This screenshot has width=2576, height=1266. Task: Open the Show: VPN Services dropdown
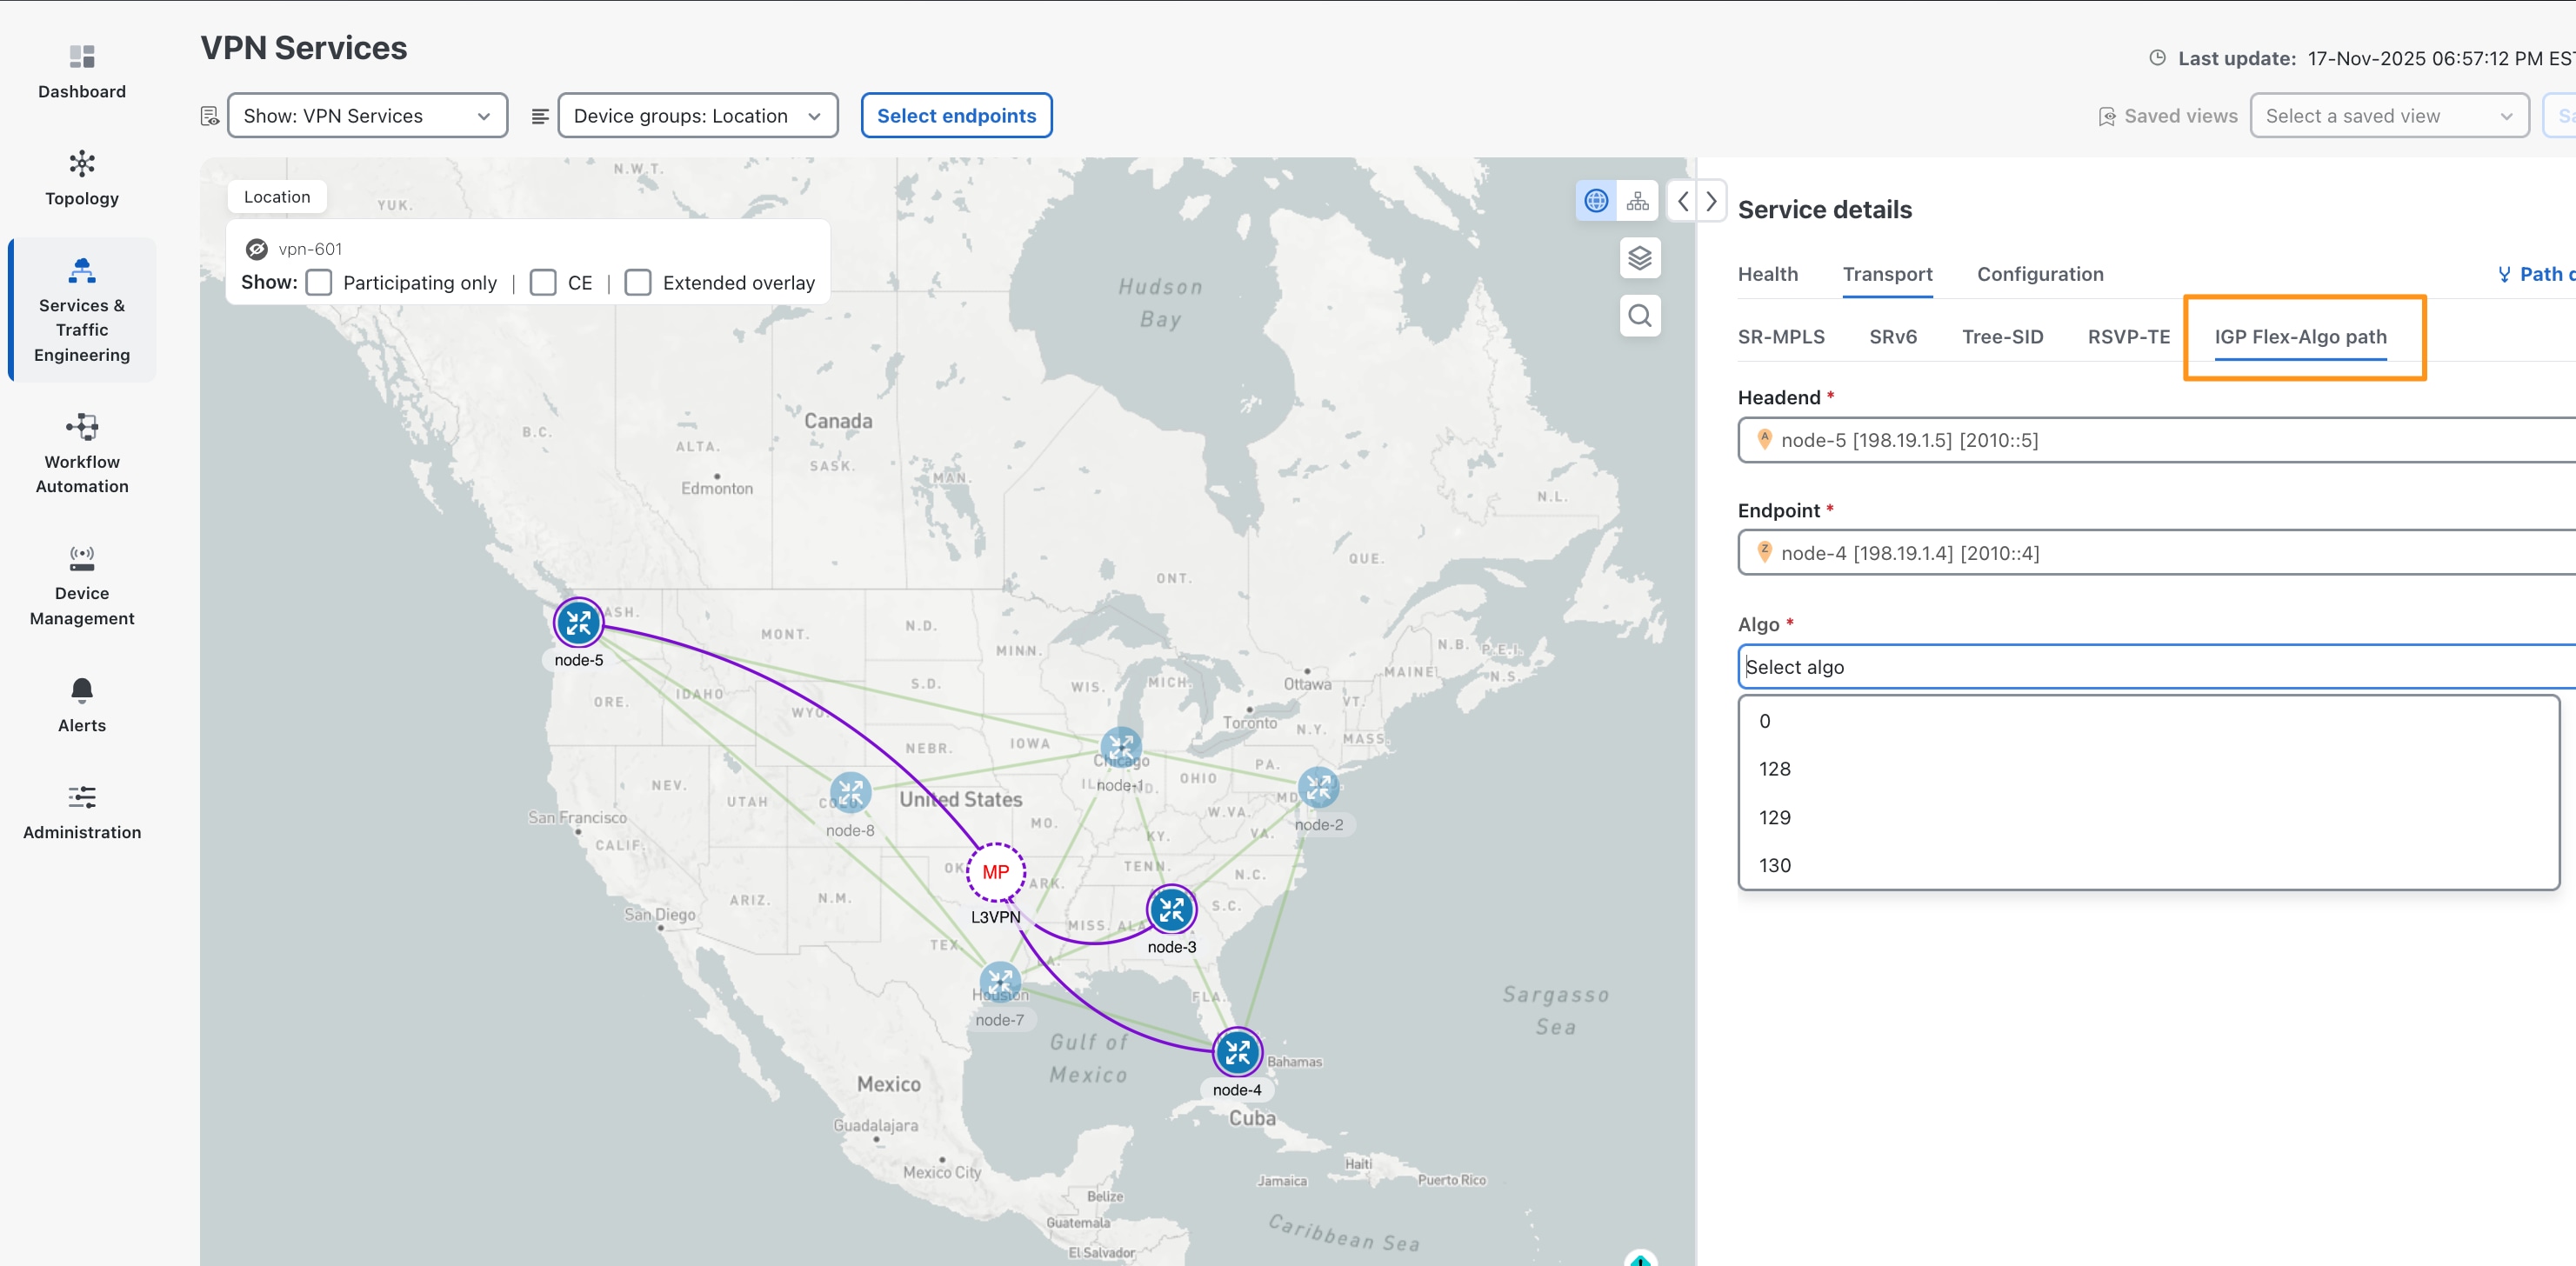[367, 116]
